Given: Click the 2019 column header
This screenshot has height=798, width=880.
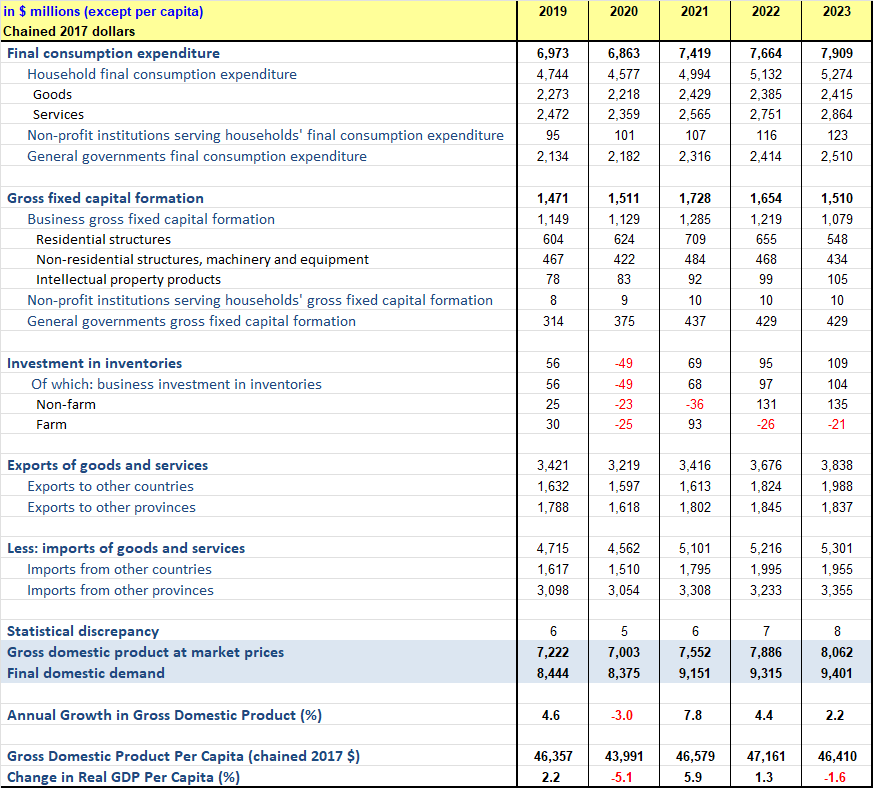Looking at the screenshot, I should tap(553, 12).
